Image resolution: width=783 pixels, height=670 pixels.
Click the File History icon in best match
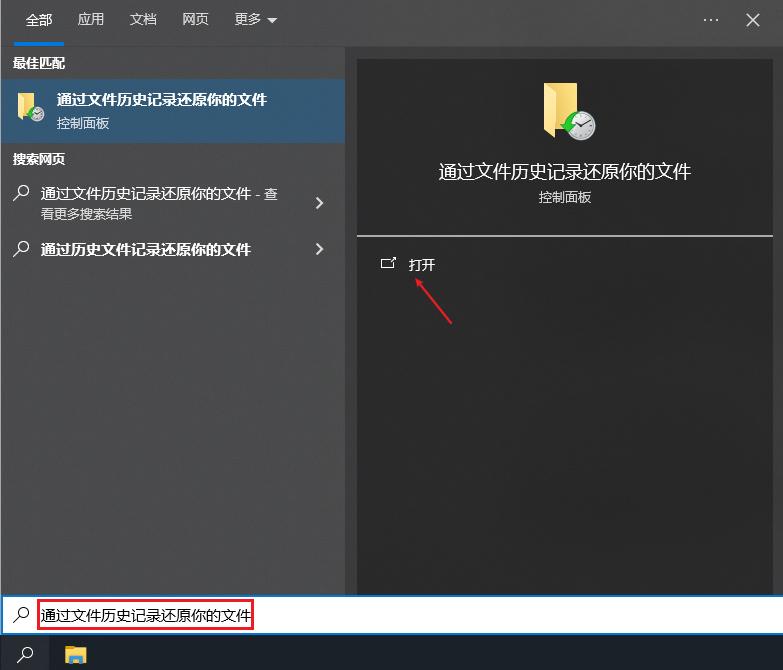coord(30,107)
